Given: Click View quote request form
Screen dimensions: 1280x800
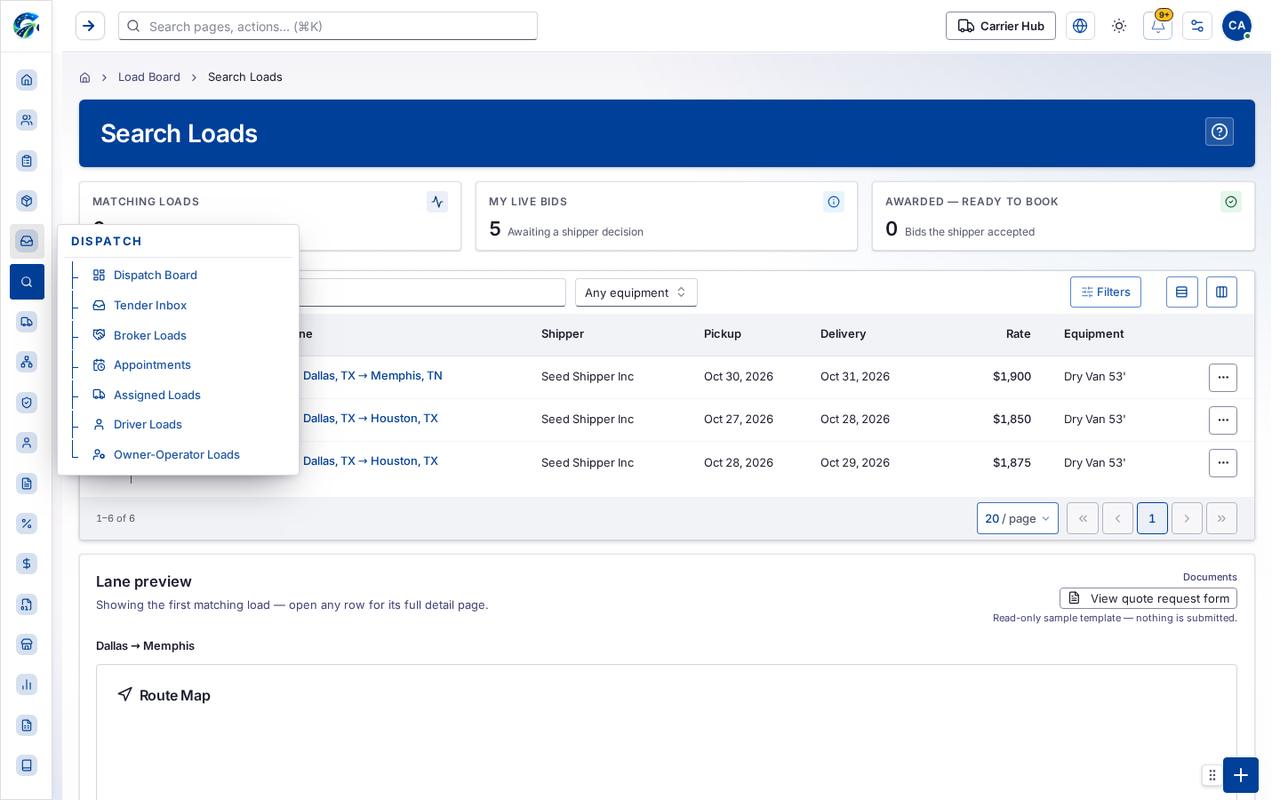Looking at the screenshot, I should 1149,598.
